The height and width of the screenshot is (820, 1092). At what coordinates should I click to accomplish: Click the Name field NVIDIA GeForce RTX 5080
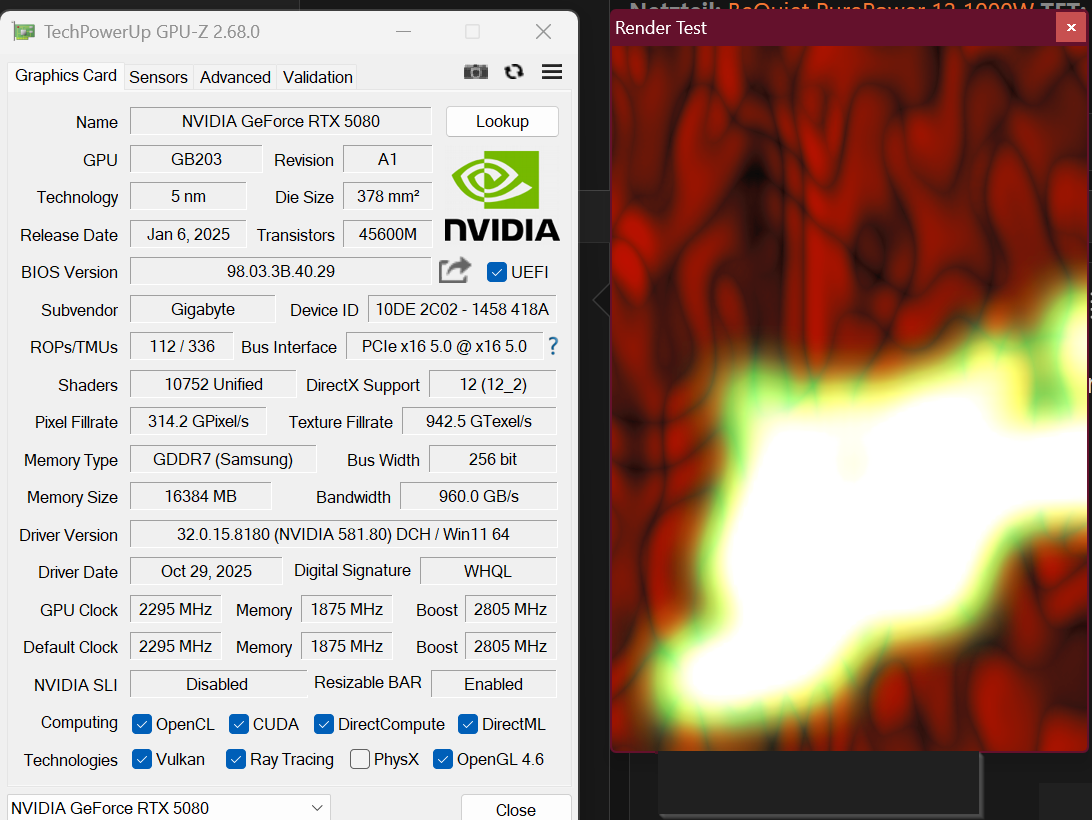pos(281,121)
